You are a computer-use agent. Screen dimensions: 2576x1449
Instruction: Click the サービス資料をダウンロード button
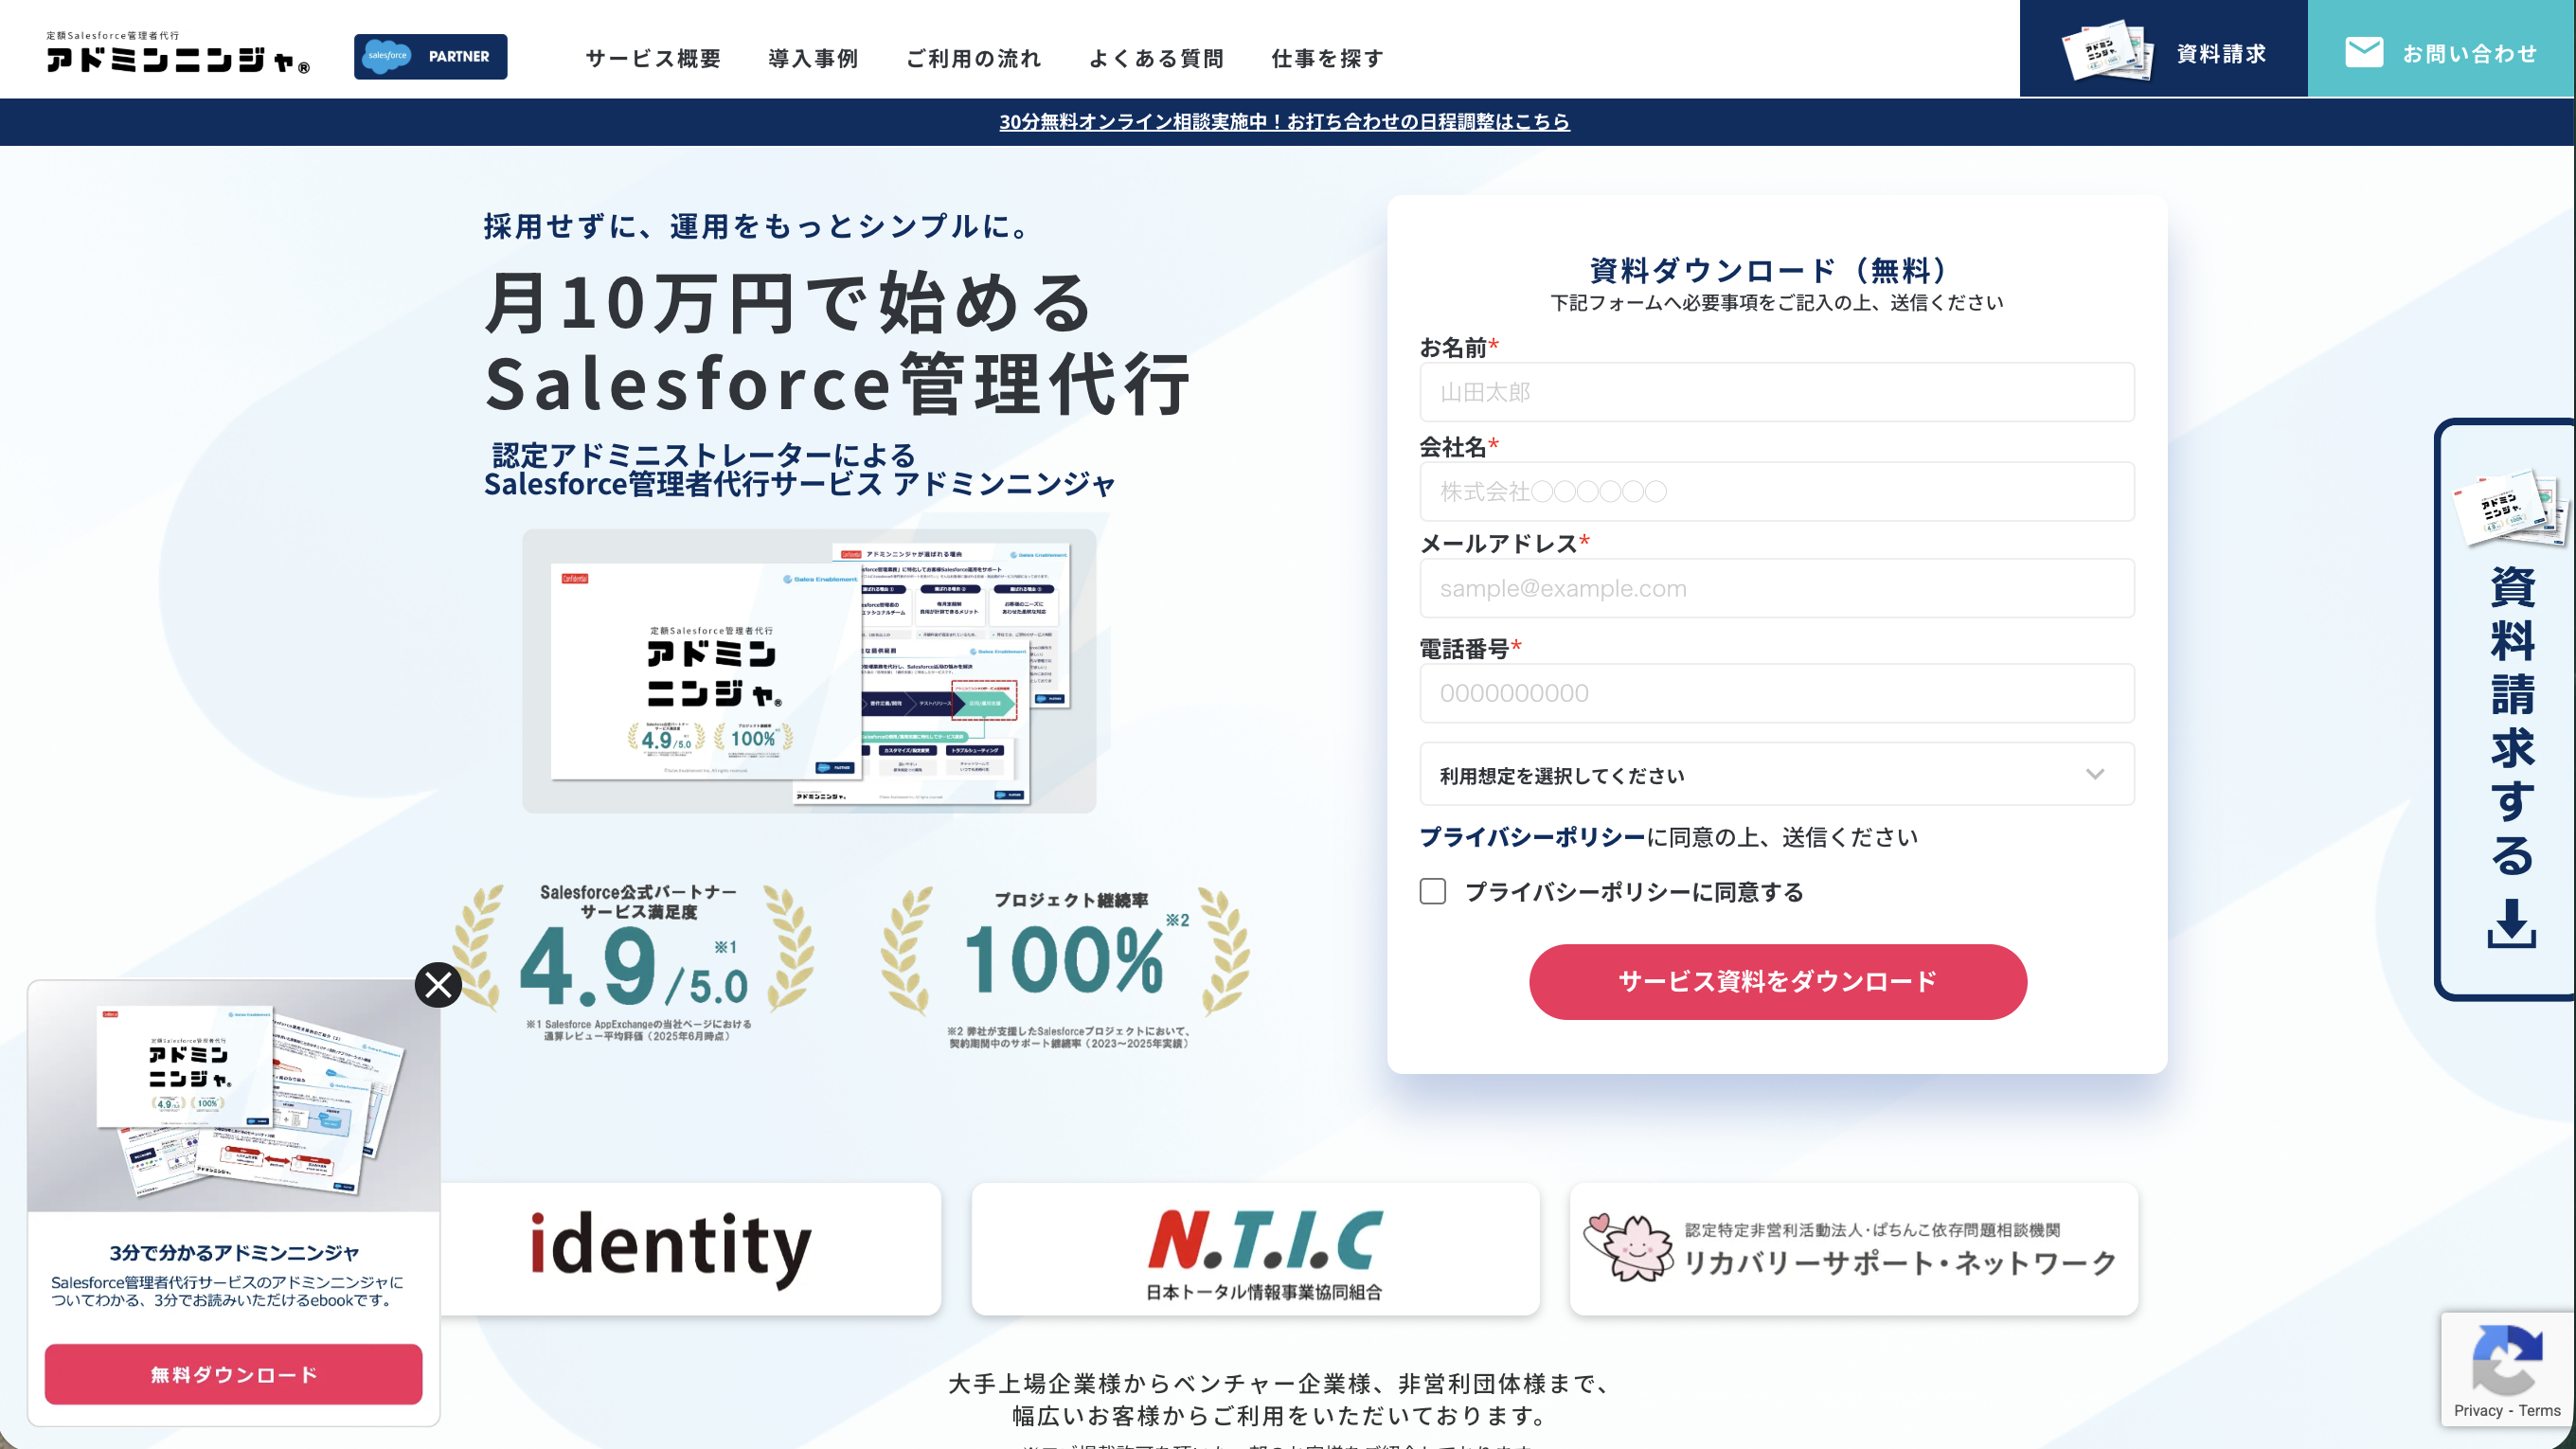tap(1777, 981)
